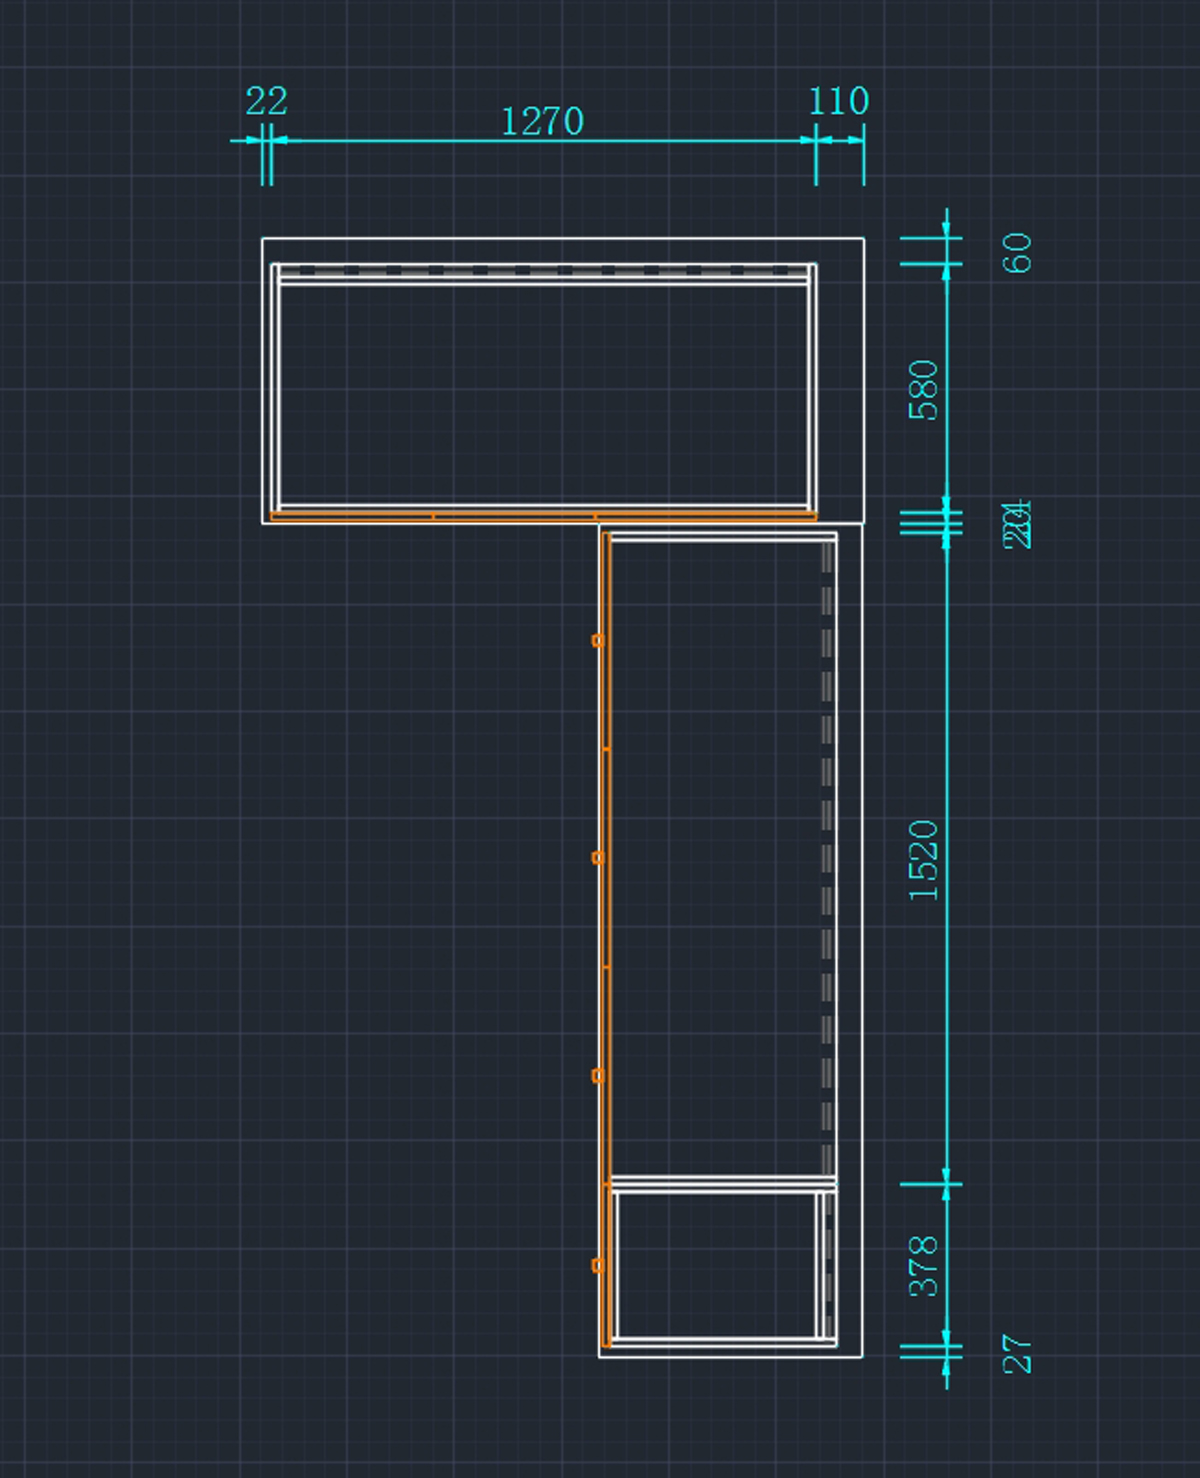
Task: Click inside the small bottom compartment
Action: 715,1265
